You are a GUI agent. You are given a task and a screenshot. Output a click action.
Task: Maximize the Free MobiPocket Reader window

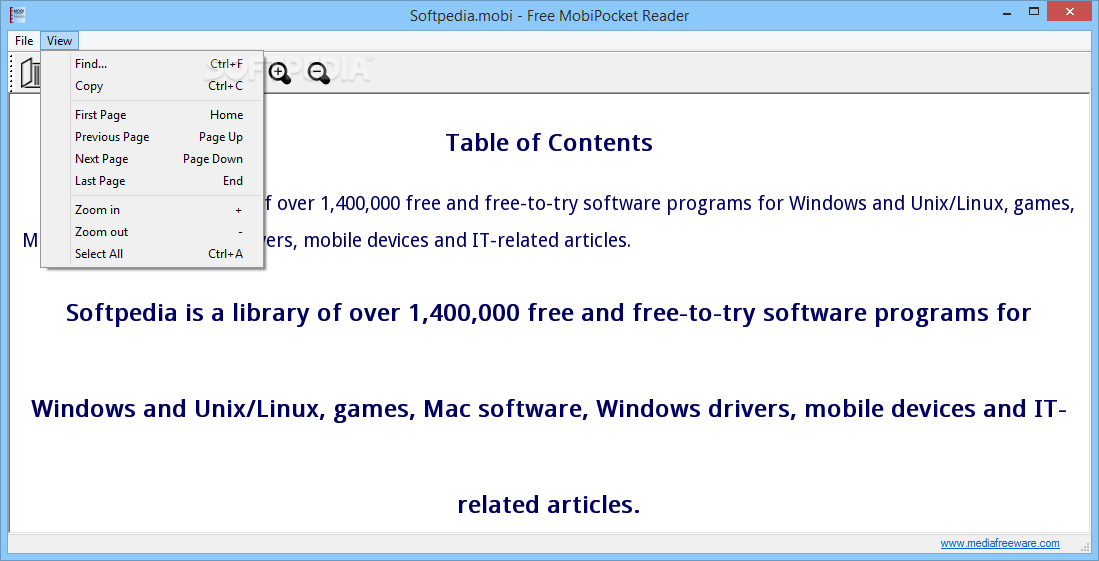point(1034,11)
